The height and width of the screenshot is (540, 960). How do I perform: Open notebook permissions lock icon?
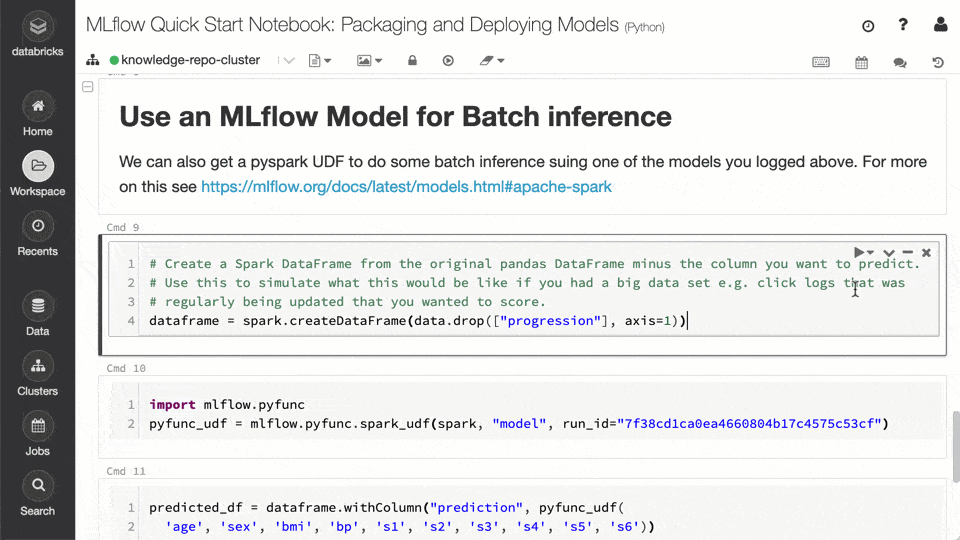pos(412,61)
